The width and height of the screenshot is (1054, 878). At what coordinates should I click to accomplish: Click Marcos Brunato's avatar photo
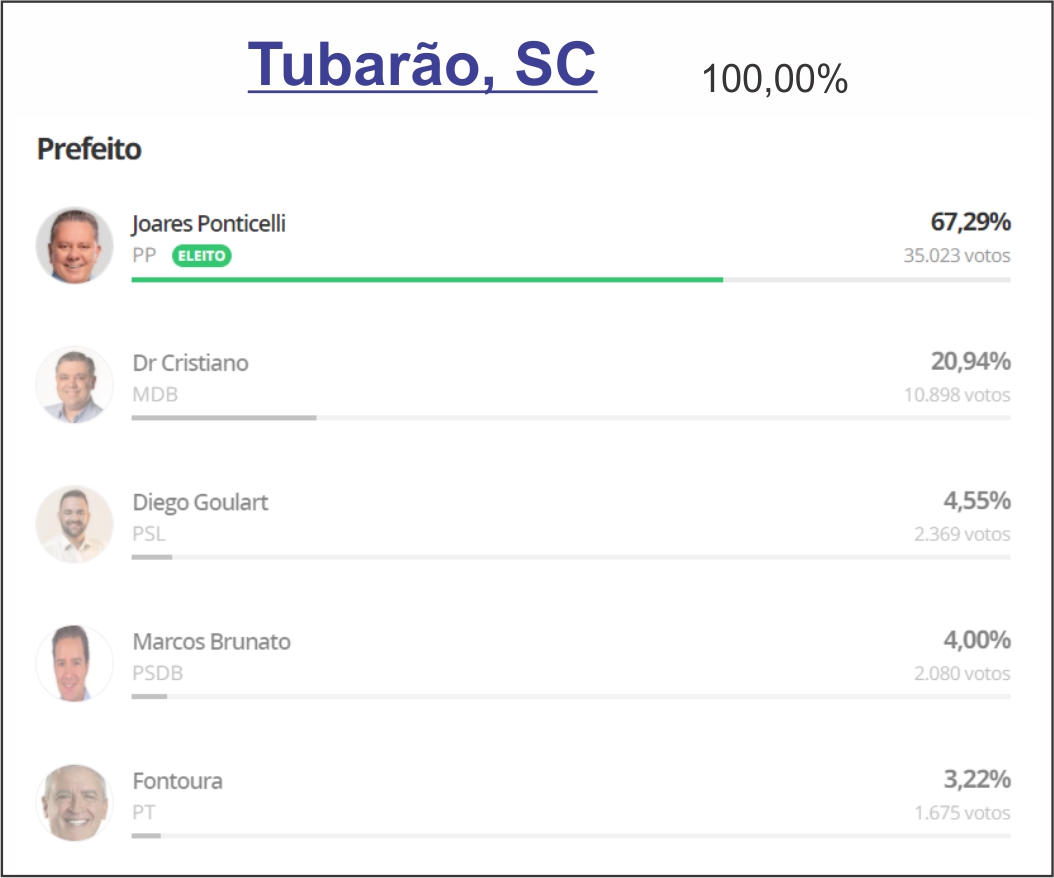[x=75, y=664]
